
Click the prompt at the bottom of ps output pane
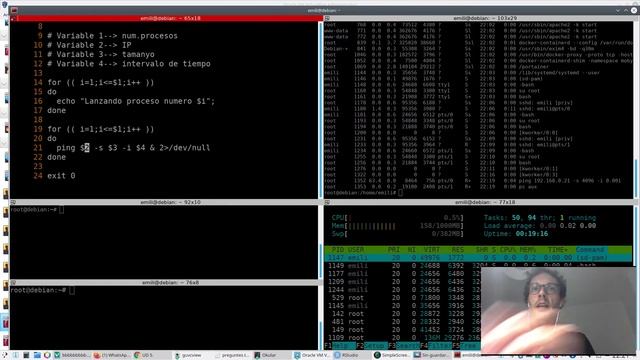[x=363, y=193]
